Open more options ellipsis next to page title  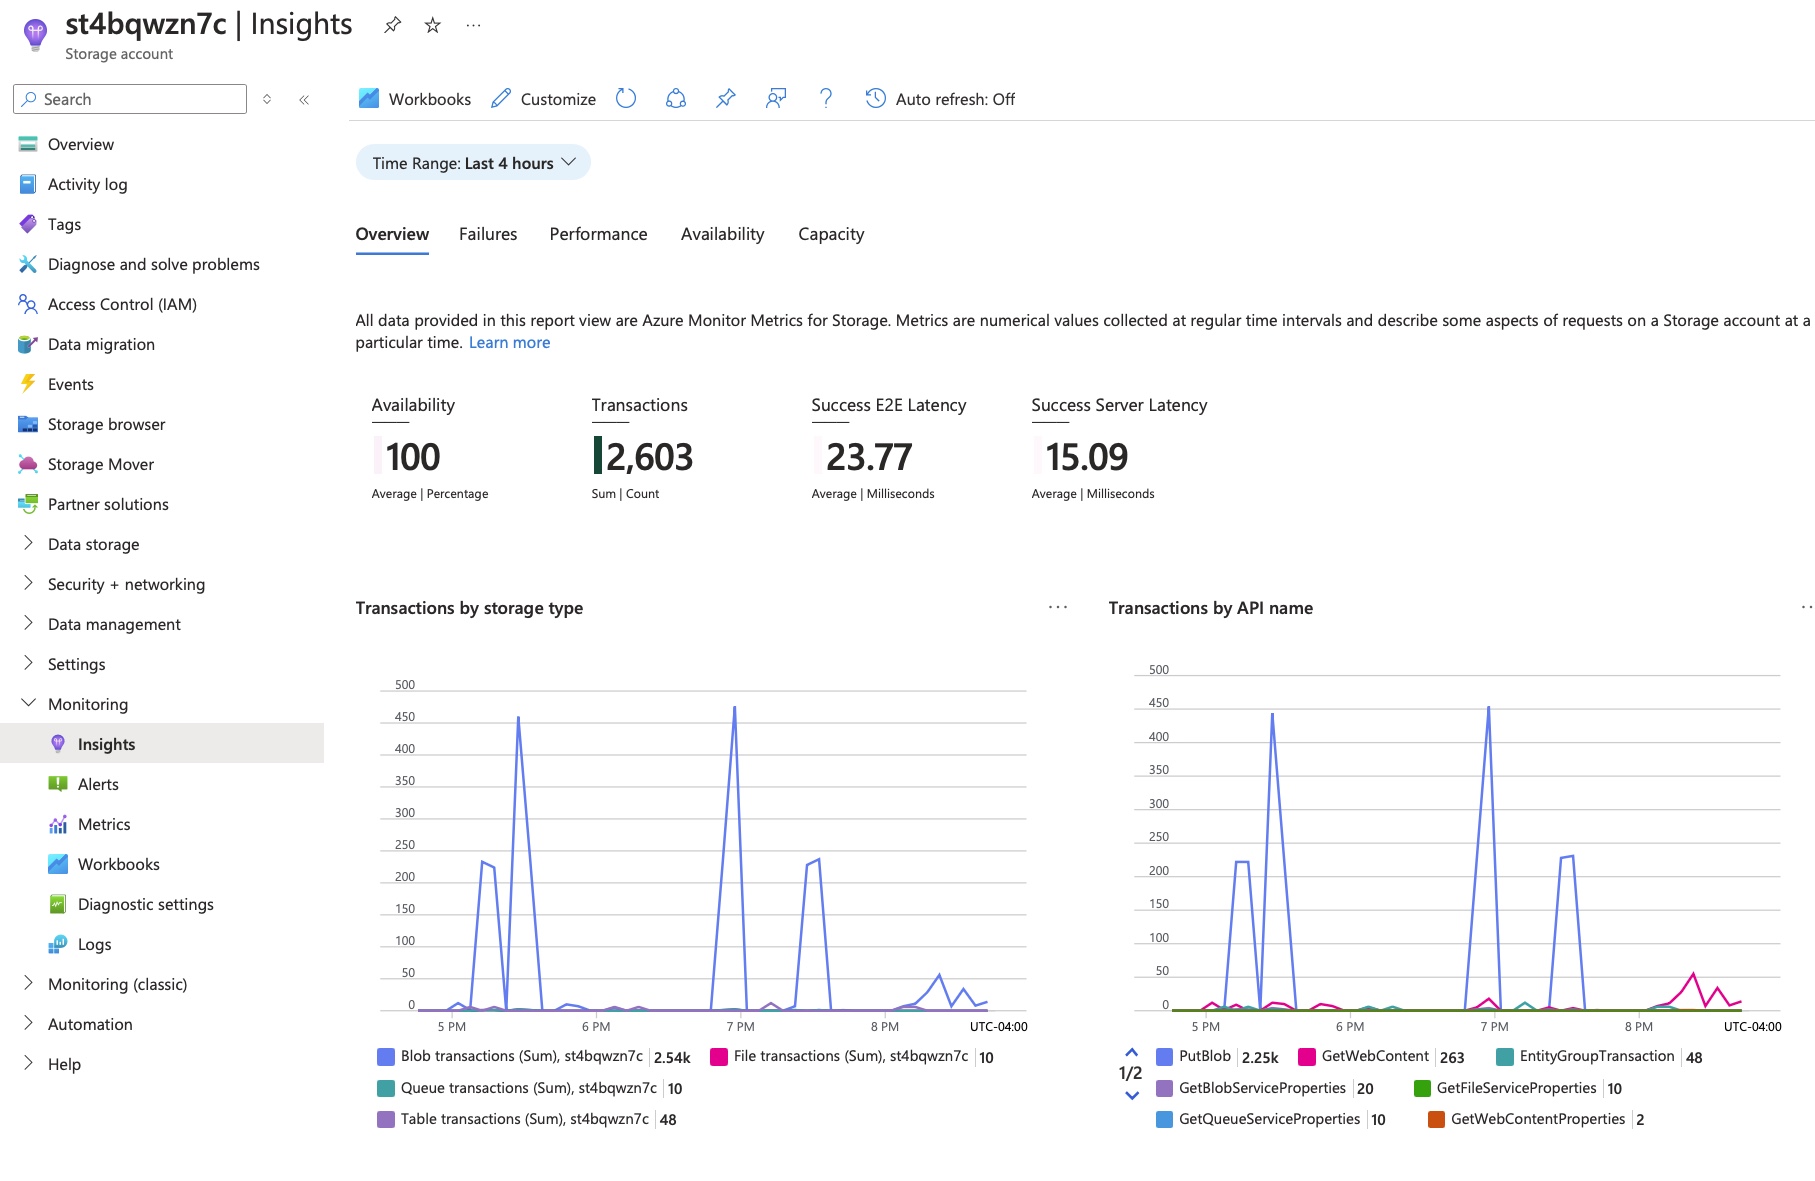[474, 25]
